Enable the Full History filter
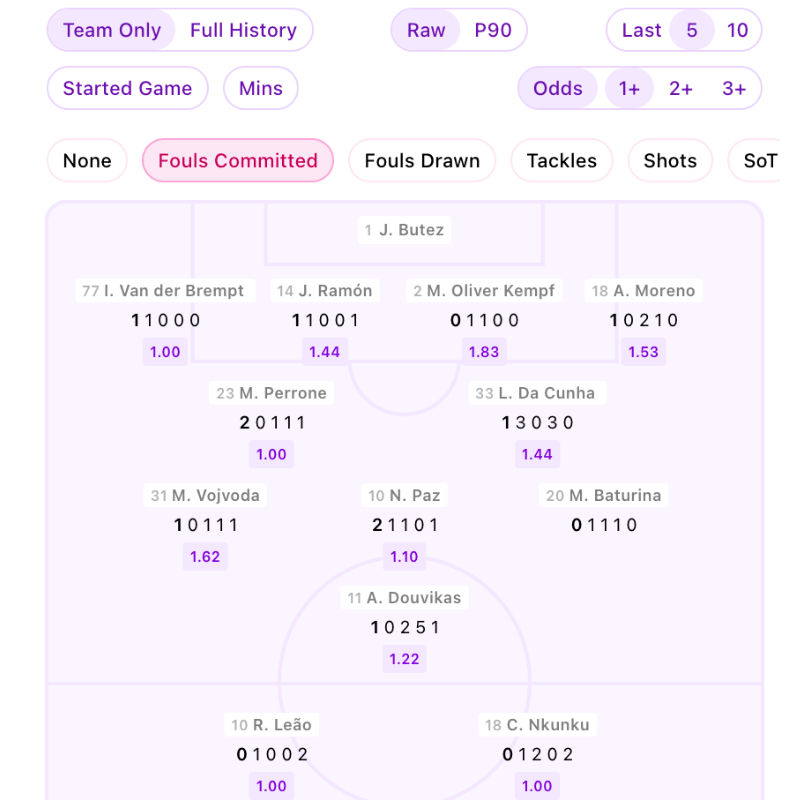Screen dimensions: 800x800 point(245,30)
